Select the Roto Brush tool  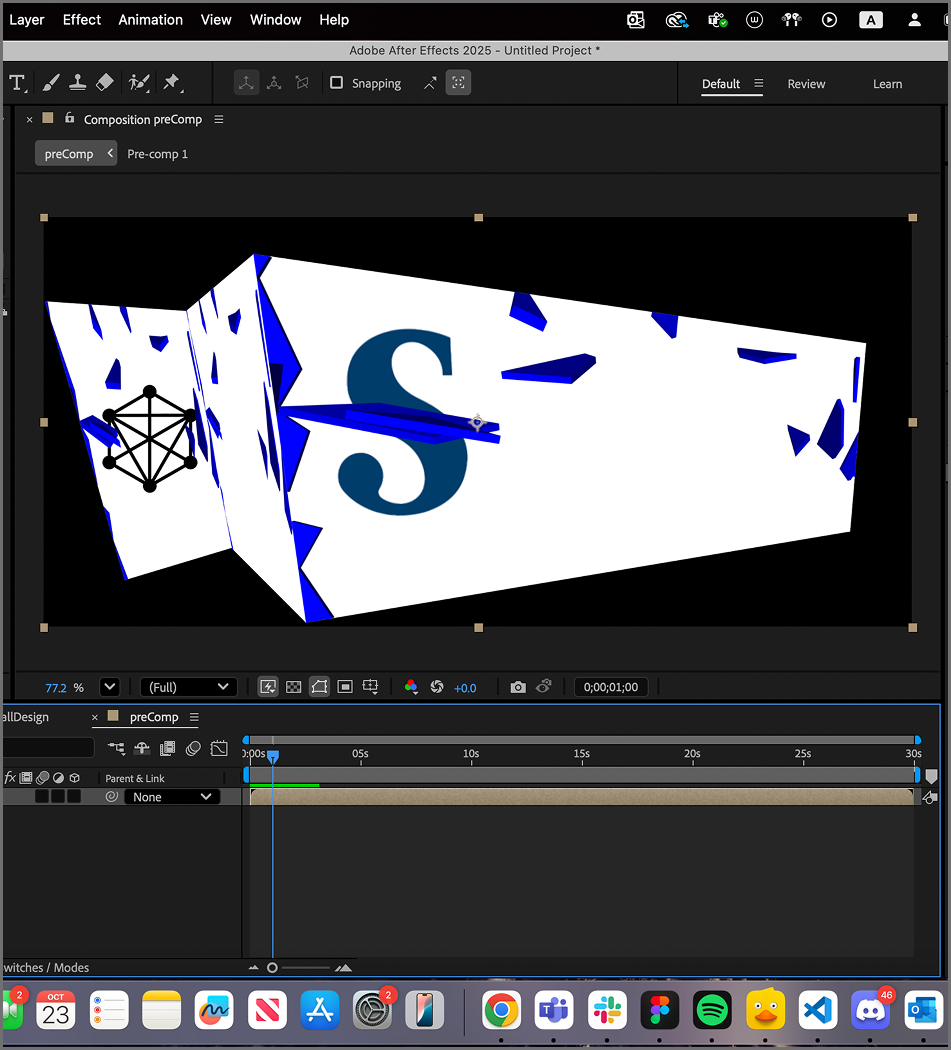click(138, 83)
